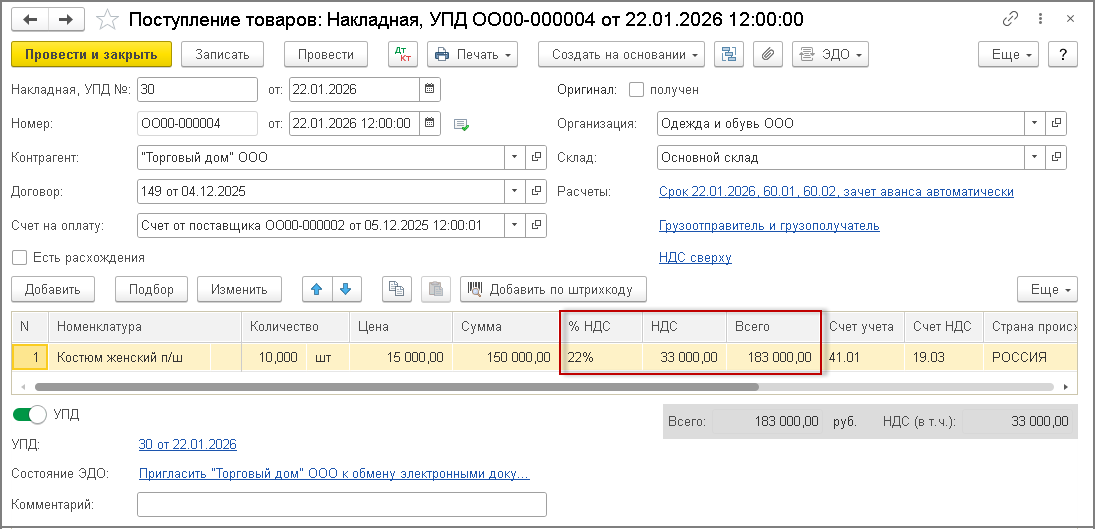
Task: Open the three-dot menu in the title bar
Action: point(1041,20)
